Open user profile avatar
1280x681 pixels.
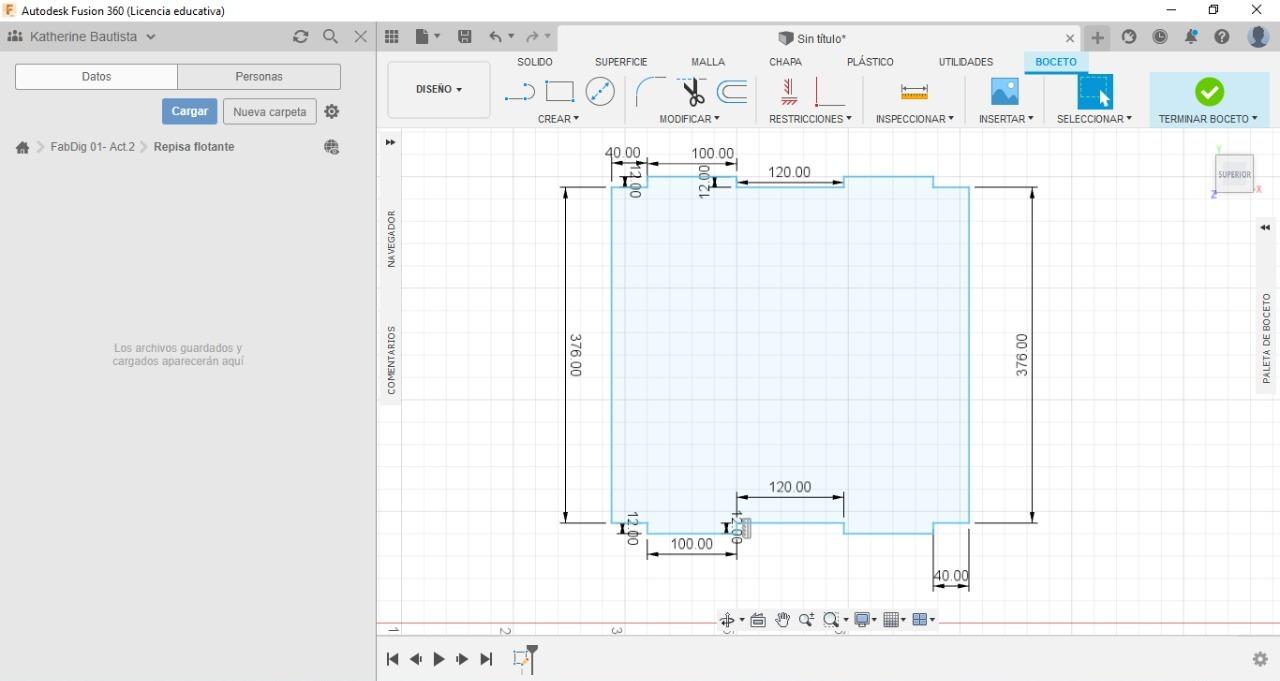pos(1258,36)
